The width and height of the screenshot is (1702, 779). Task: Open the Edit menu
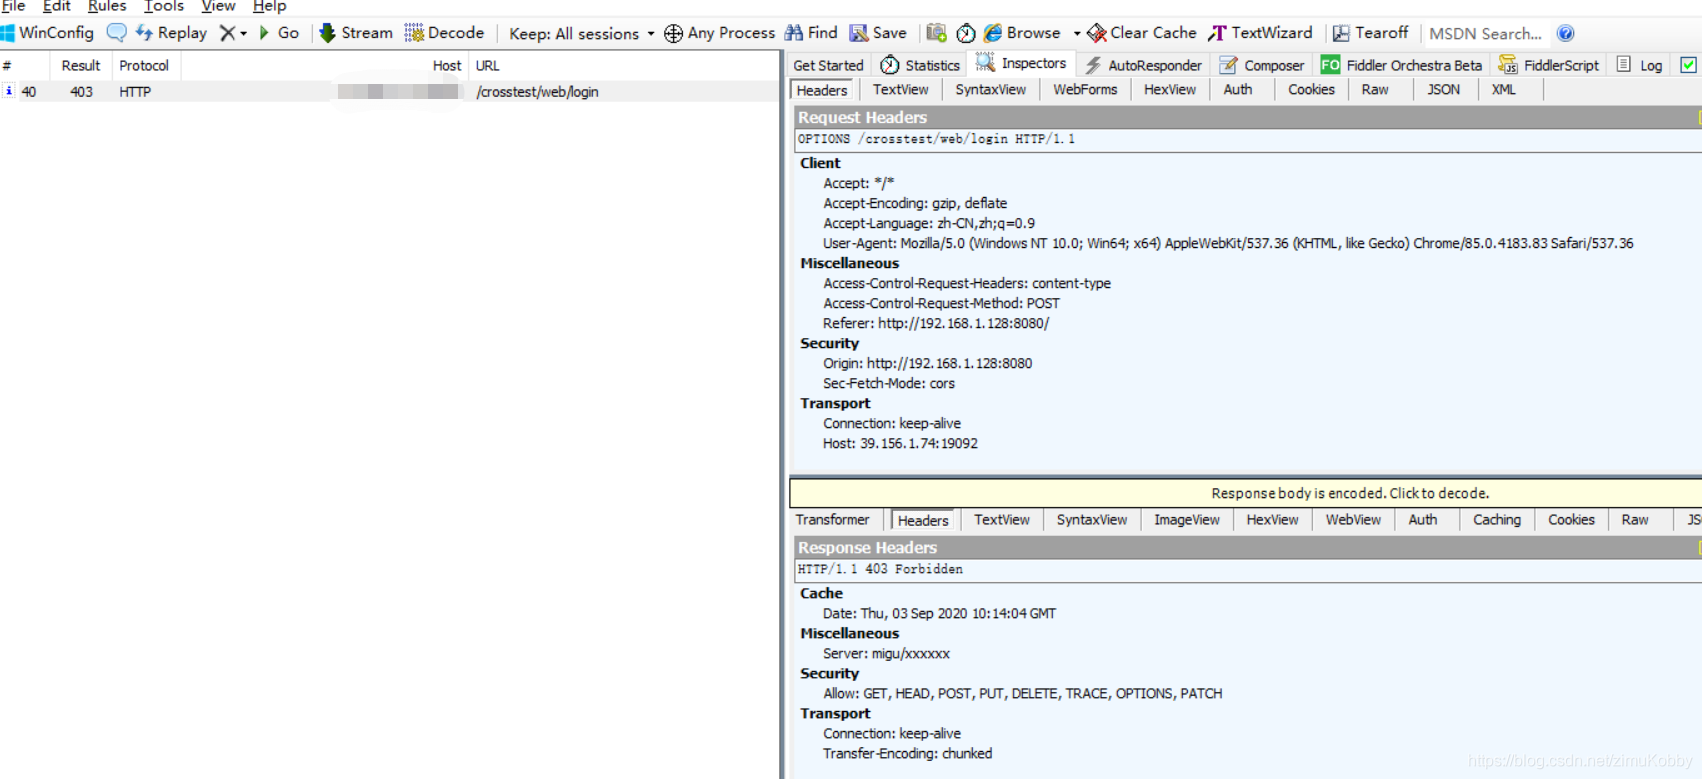pos(56,6)
